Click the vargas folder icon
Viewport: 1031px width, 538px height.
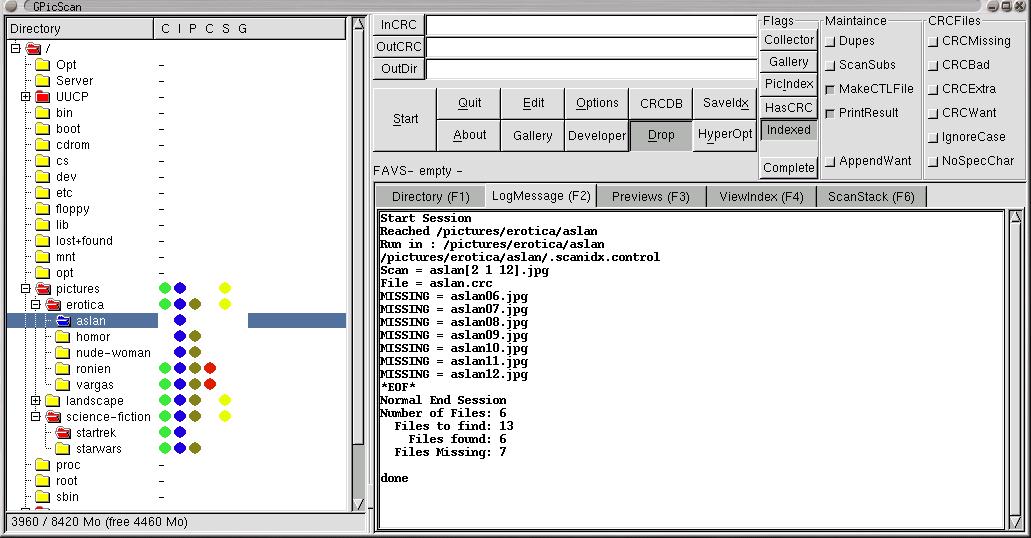click(63, 385)
